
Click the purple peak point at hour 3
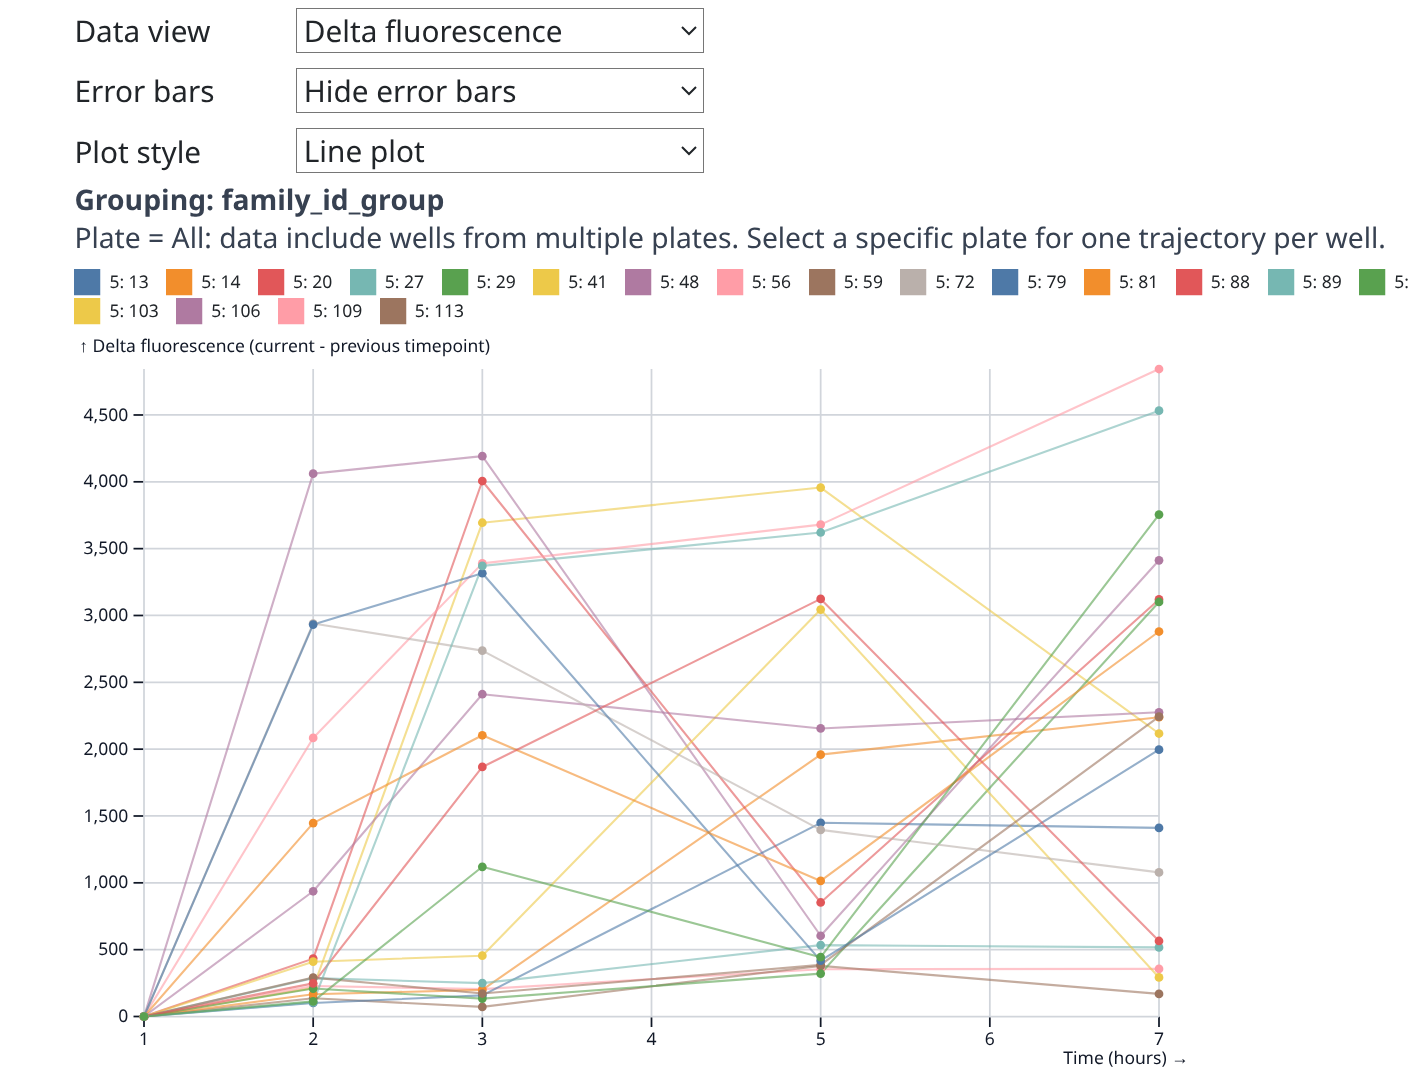[x=482, y=456]
